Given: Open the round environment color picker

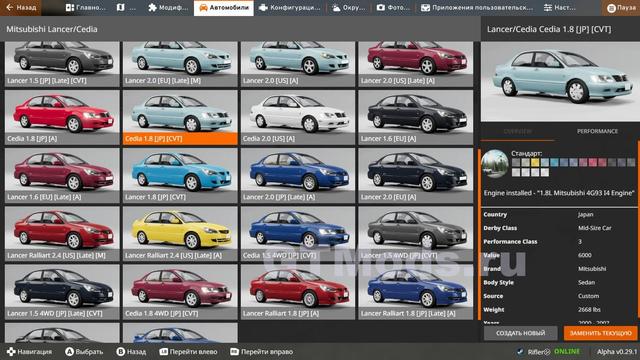Looking at the screenshot, I should point(495,164).
